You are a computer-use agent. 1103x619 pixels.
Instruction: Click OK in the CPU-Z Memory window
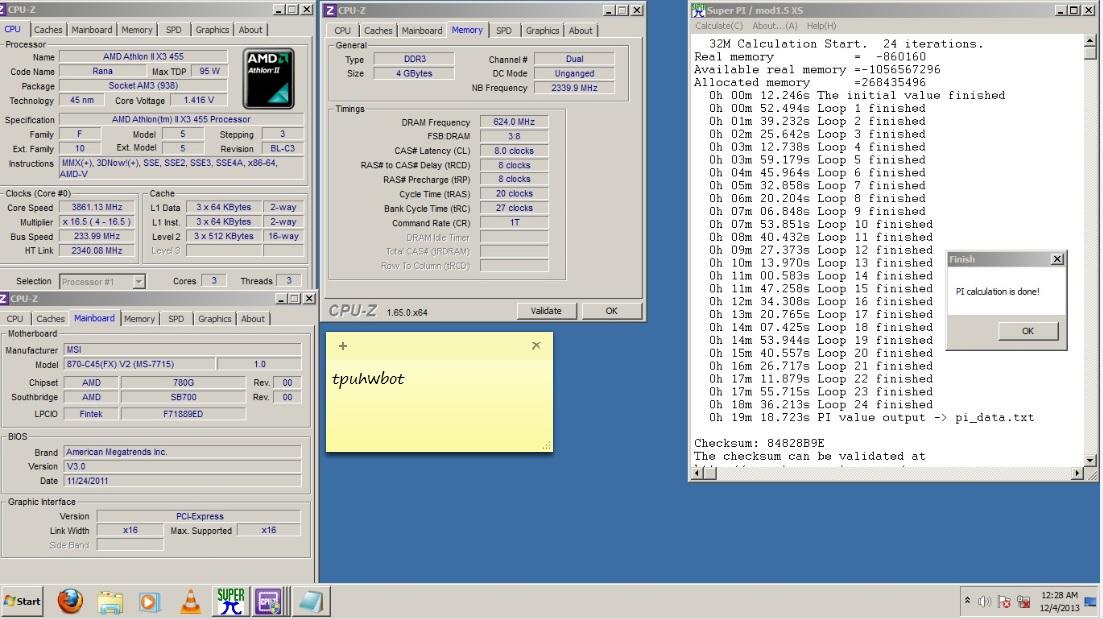pyautogui.click(x=611, y=310)
